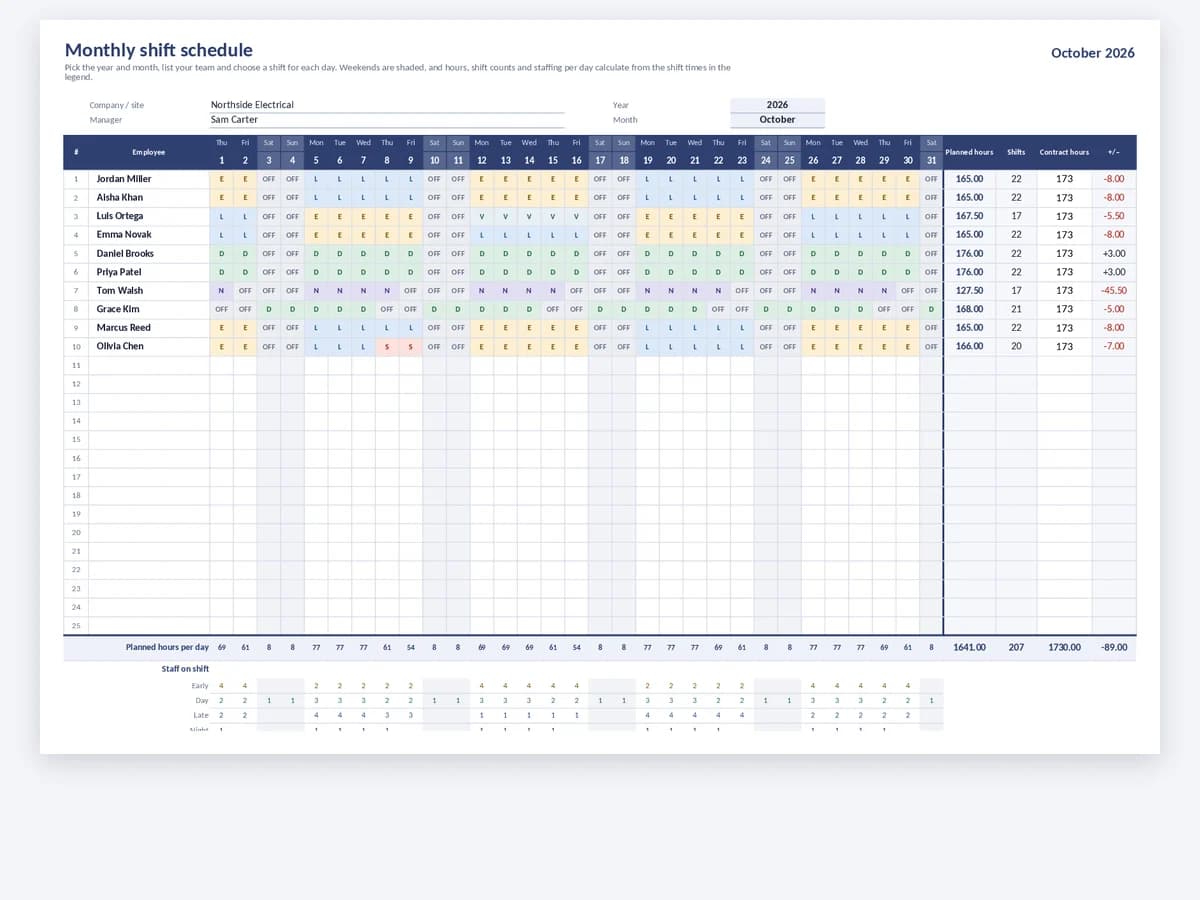
Task: Select Tom Walsh's balance of -45.50
Action: 1114,291
